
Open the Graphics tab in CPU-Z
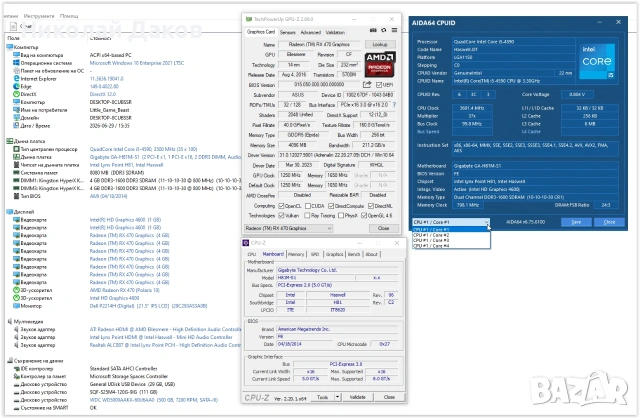click(335, 254)
